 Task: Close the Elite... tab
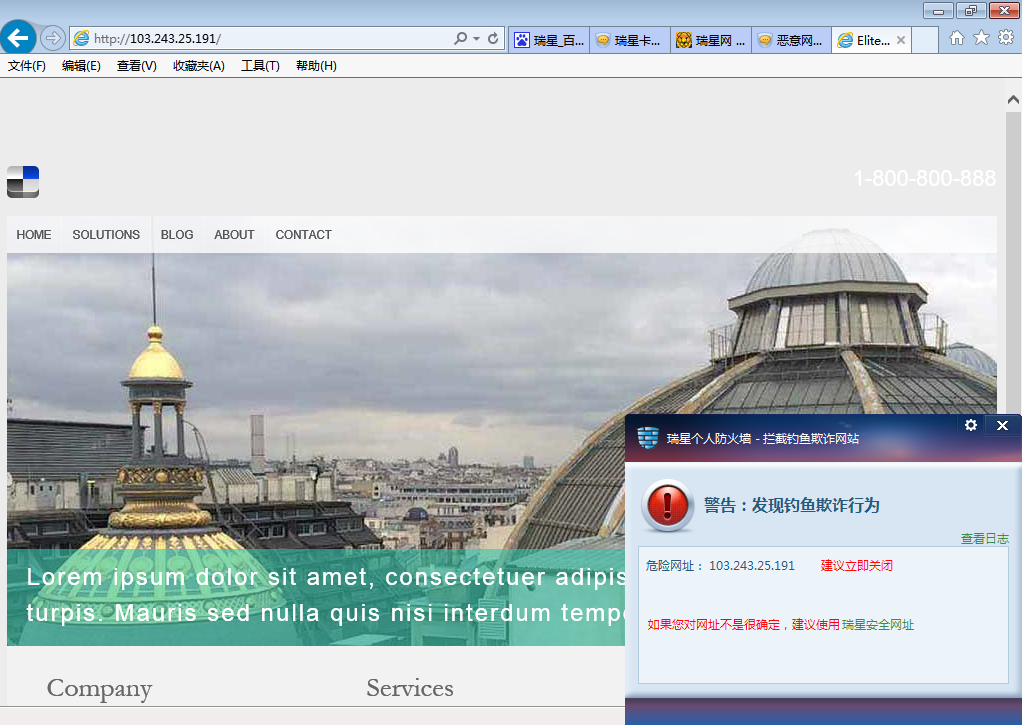point(901,40)
